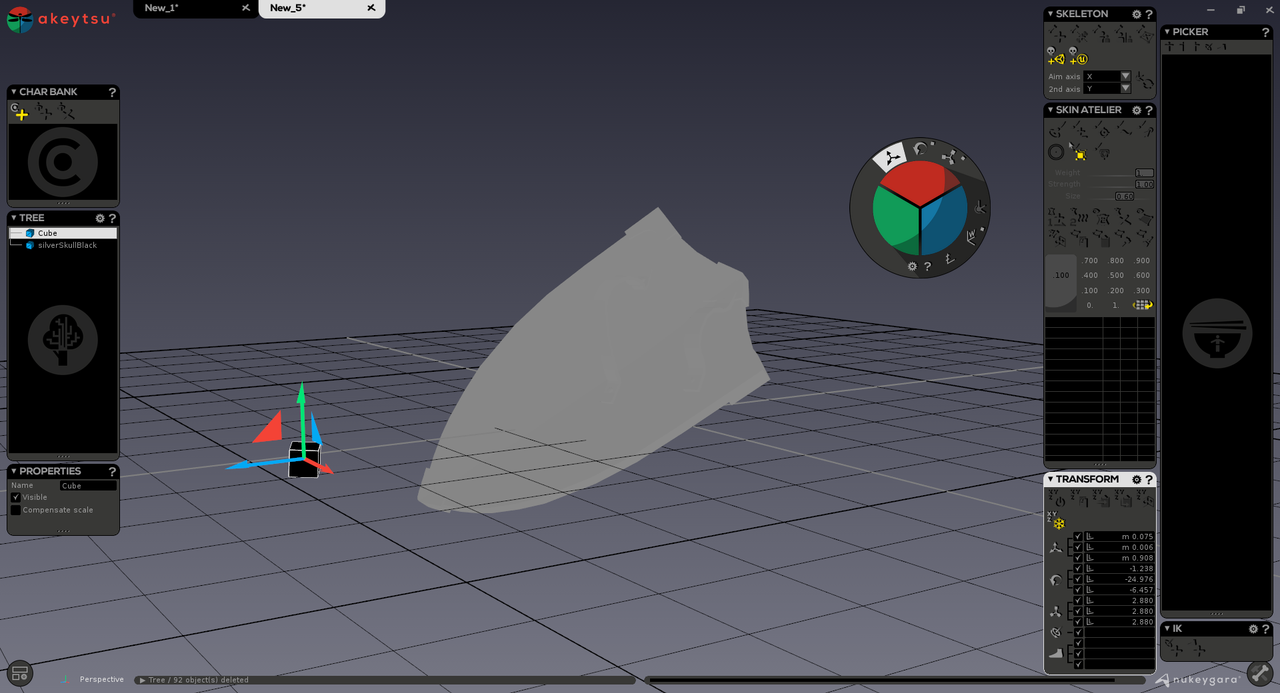Collapse the Skeleton panel
The image size is (1280, 693).
pyautogui.click(x=1050, y=14)
